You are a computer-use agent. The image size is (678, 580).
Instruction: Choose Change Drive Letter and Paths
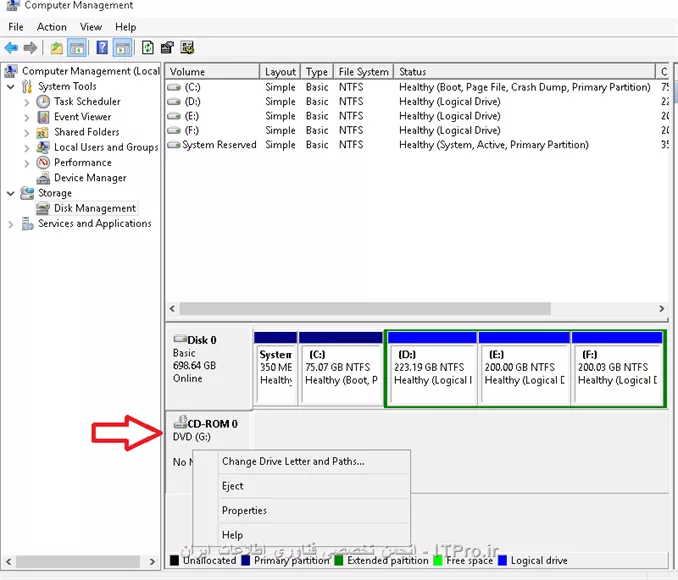(x=301, y=461)
